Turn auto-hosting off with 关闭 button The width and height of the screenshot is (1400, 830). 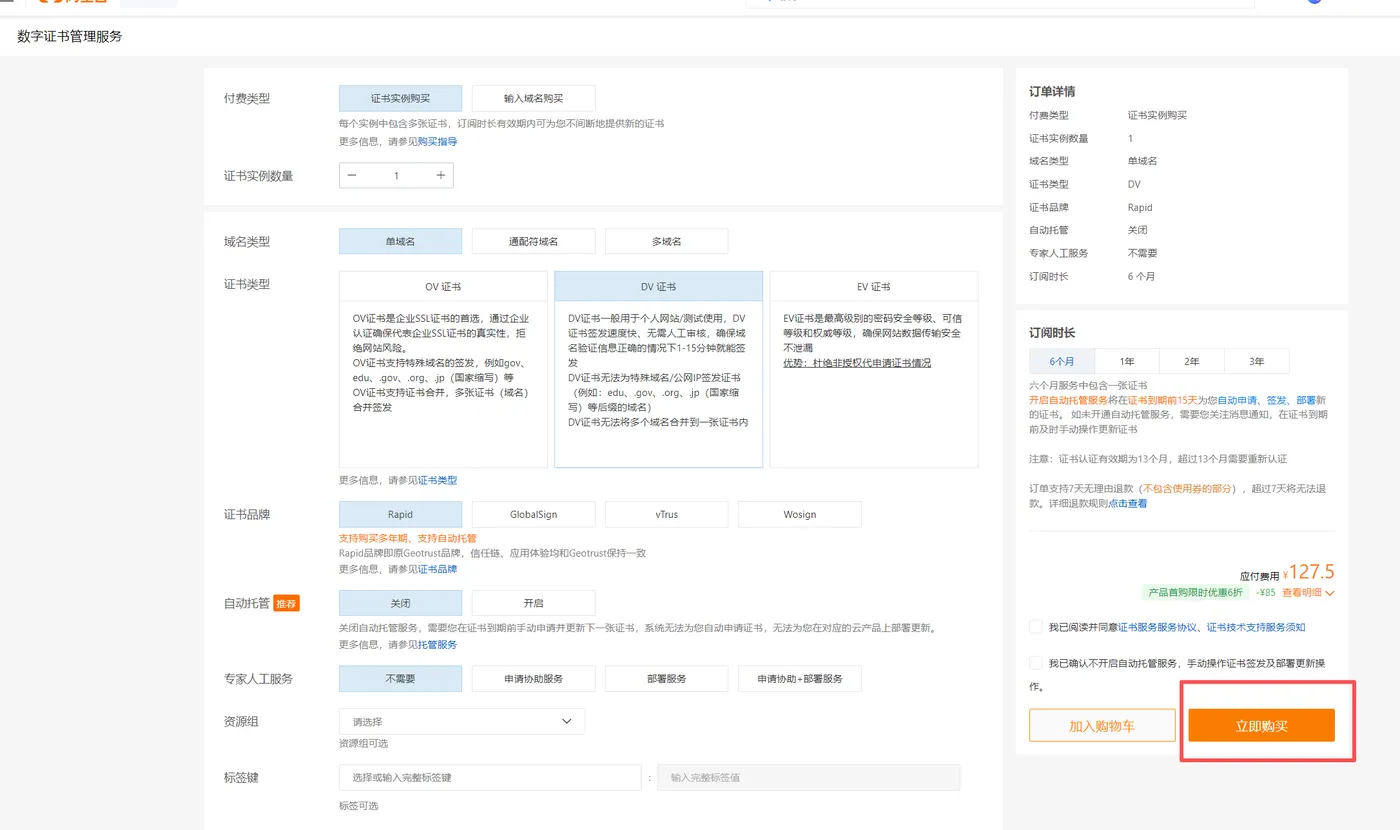click(401, 603)
